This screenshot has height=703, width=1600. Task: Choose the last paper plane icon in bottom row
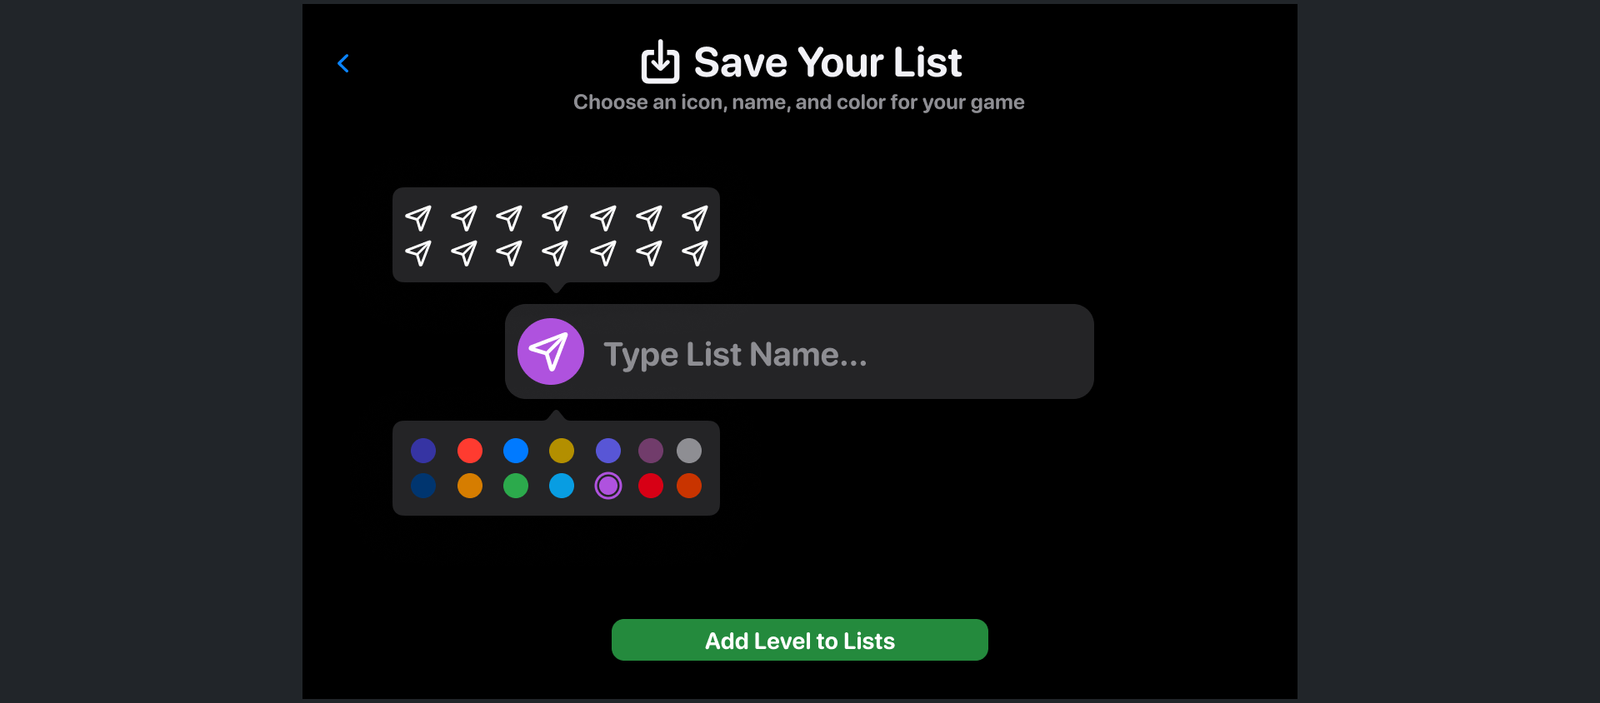click(x=695, y=253)
